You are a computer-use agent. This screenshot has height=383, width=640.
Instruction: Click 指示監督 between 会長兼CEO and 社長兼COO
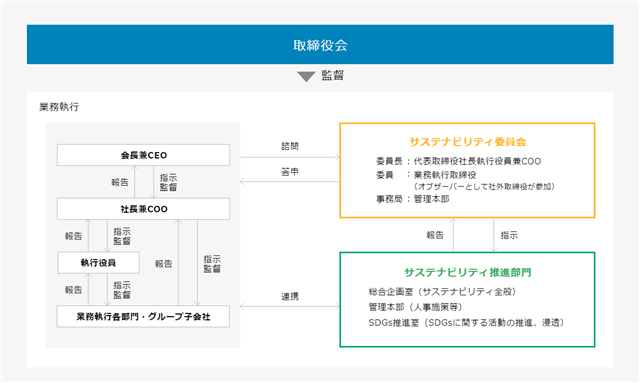tap(168, 183)
